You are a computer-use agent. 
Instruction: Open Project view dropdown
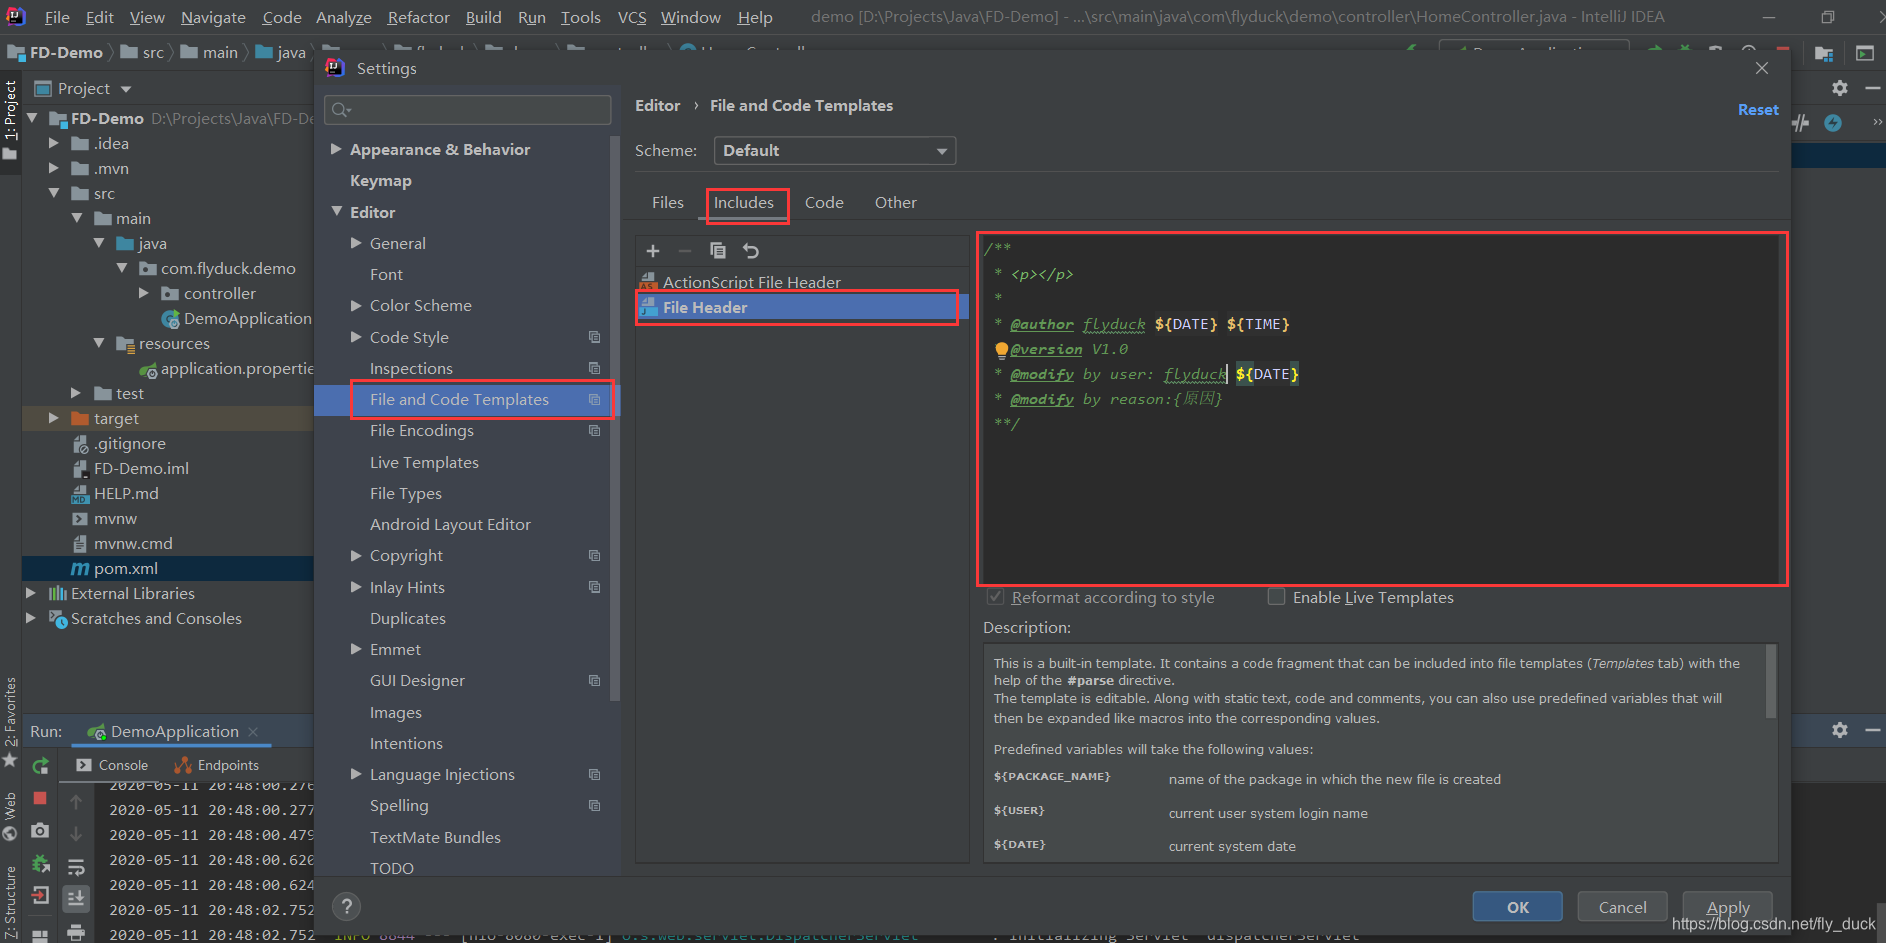pyautogui.click(x=126, y=89)
